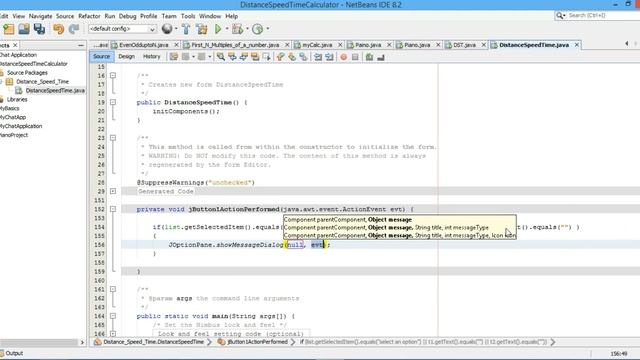Click Find Previous Occurrence icon
Viewport: 640px width, 360px height.
click(232, 57)
